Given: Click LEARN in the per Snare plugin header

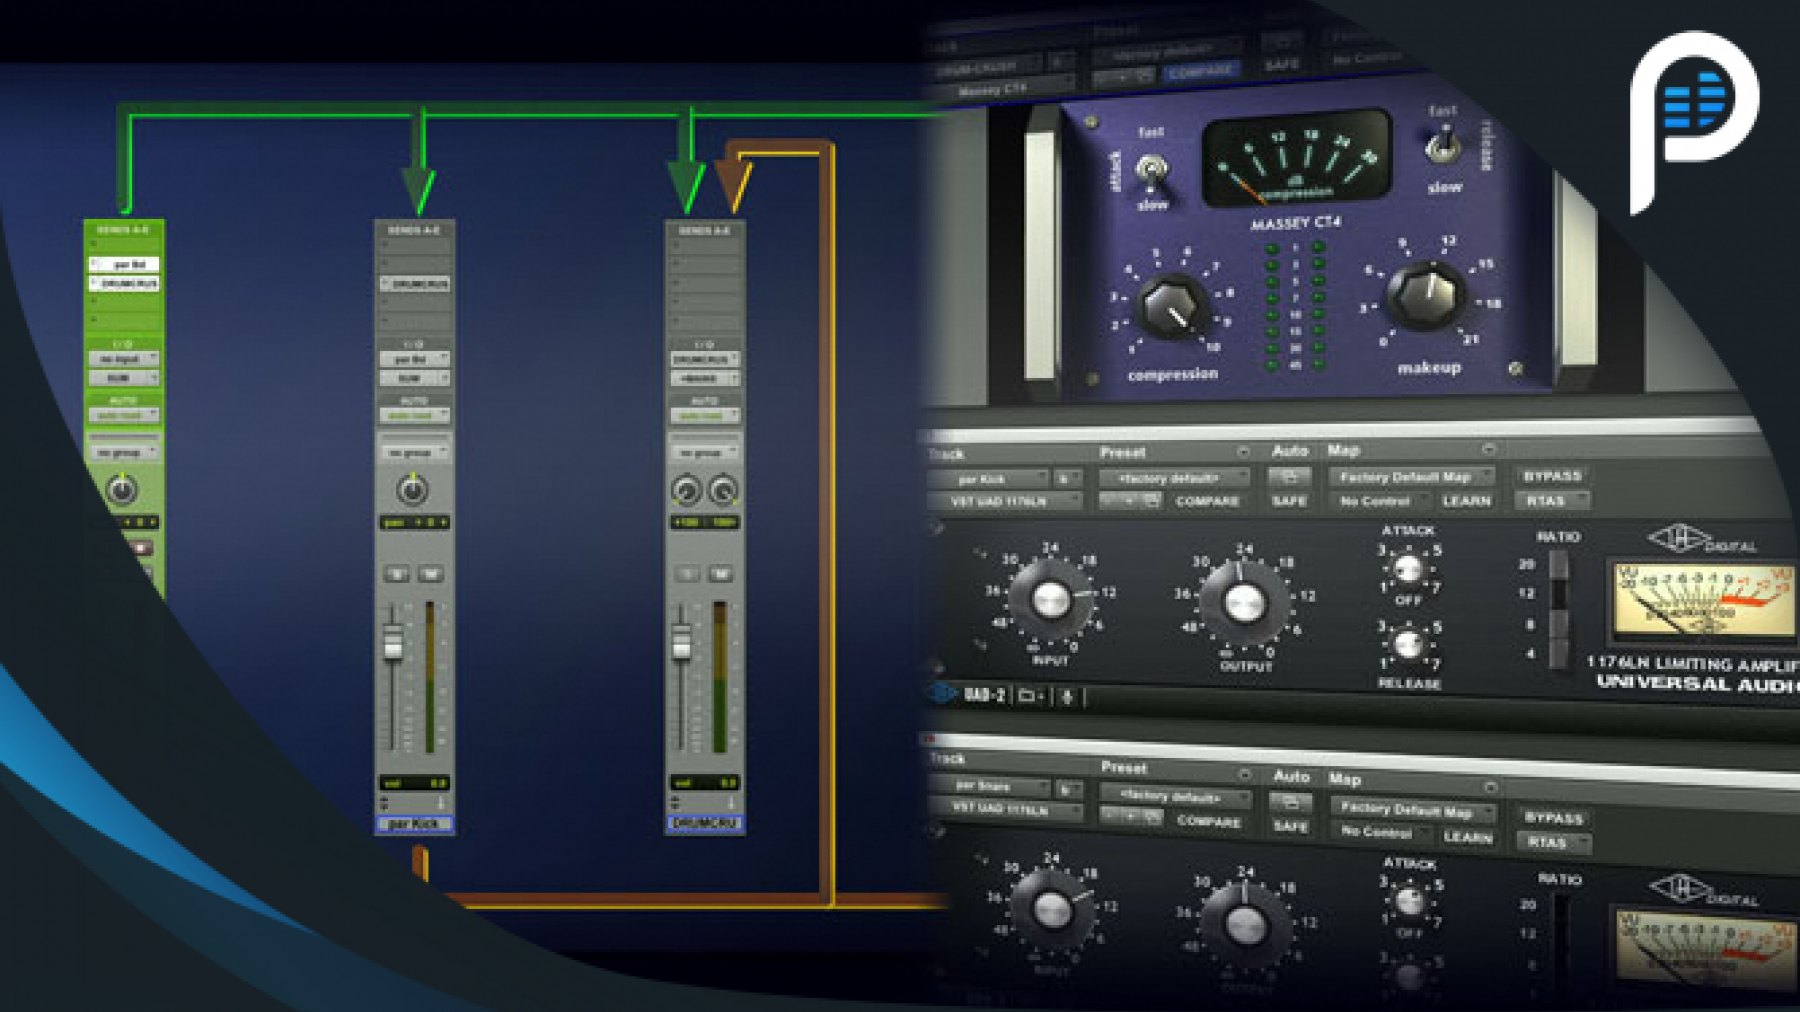Looking at the screenshot, I should pos(1467,836).
